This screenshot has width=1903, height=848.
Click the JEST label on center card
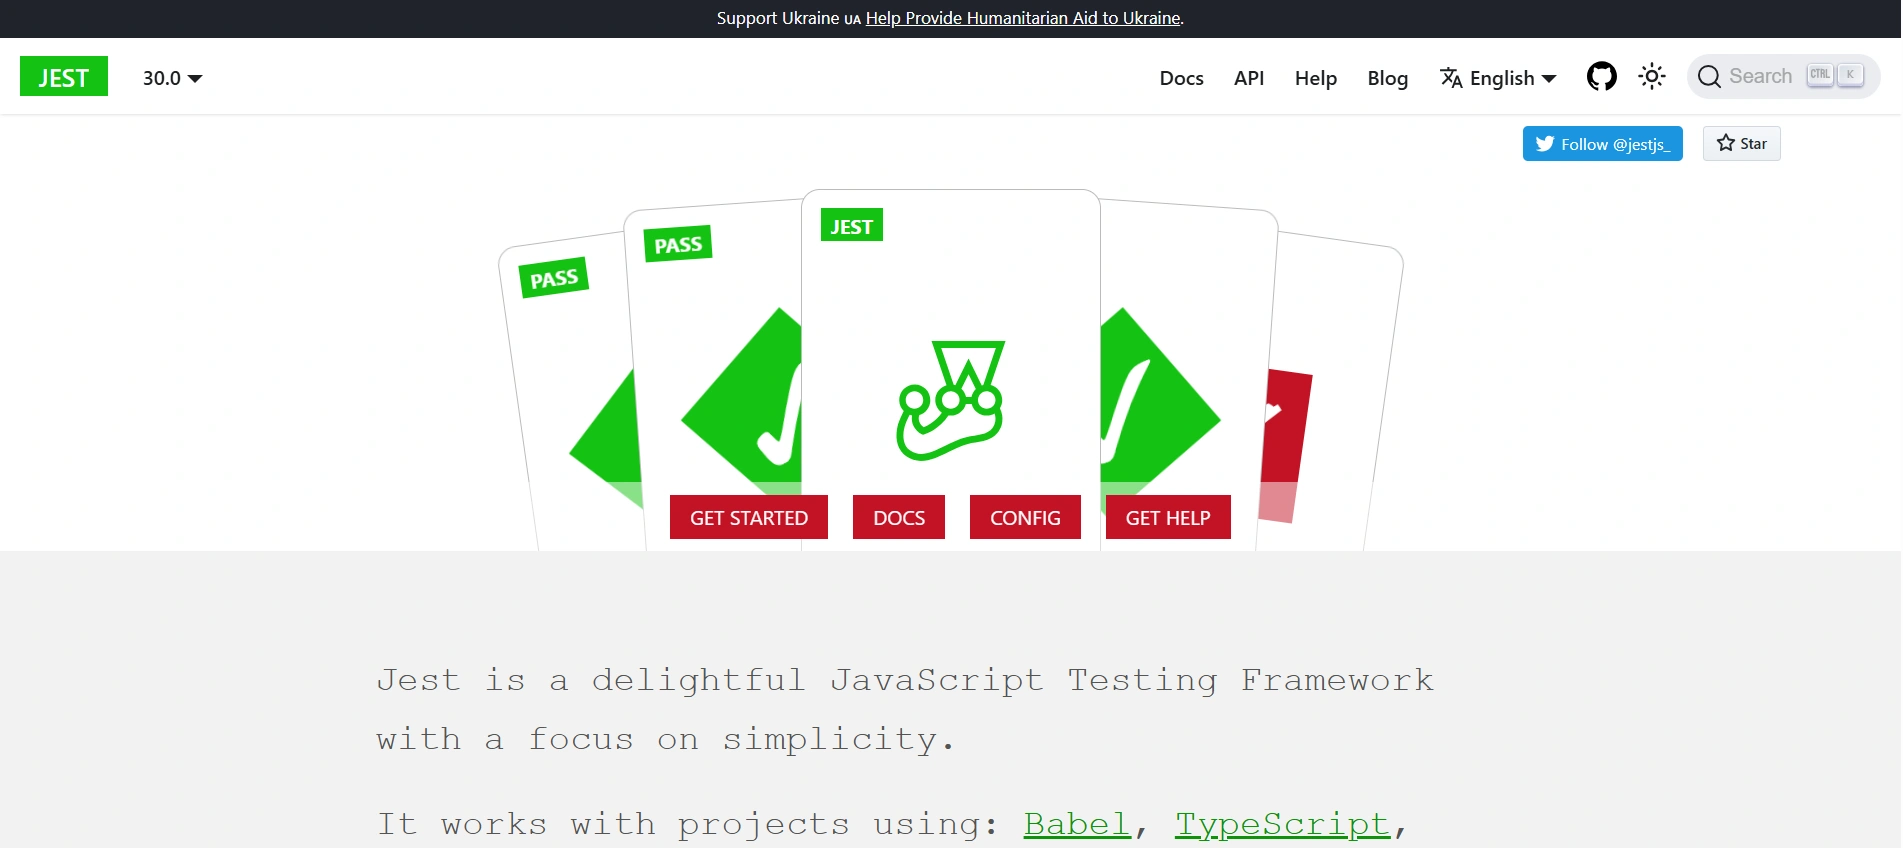click(852, 226)
